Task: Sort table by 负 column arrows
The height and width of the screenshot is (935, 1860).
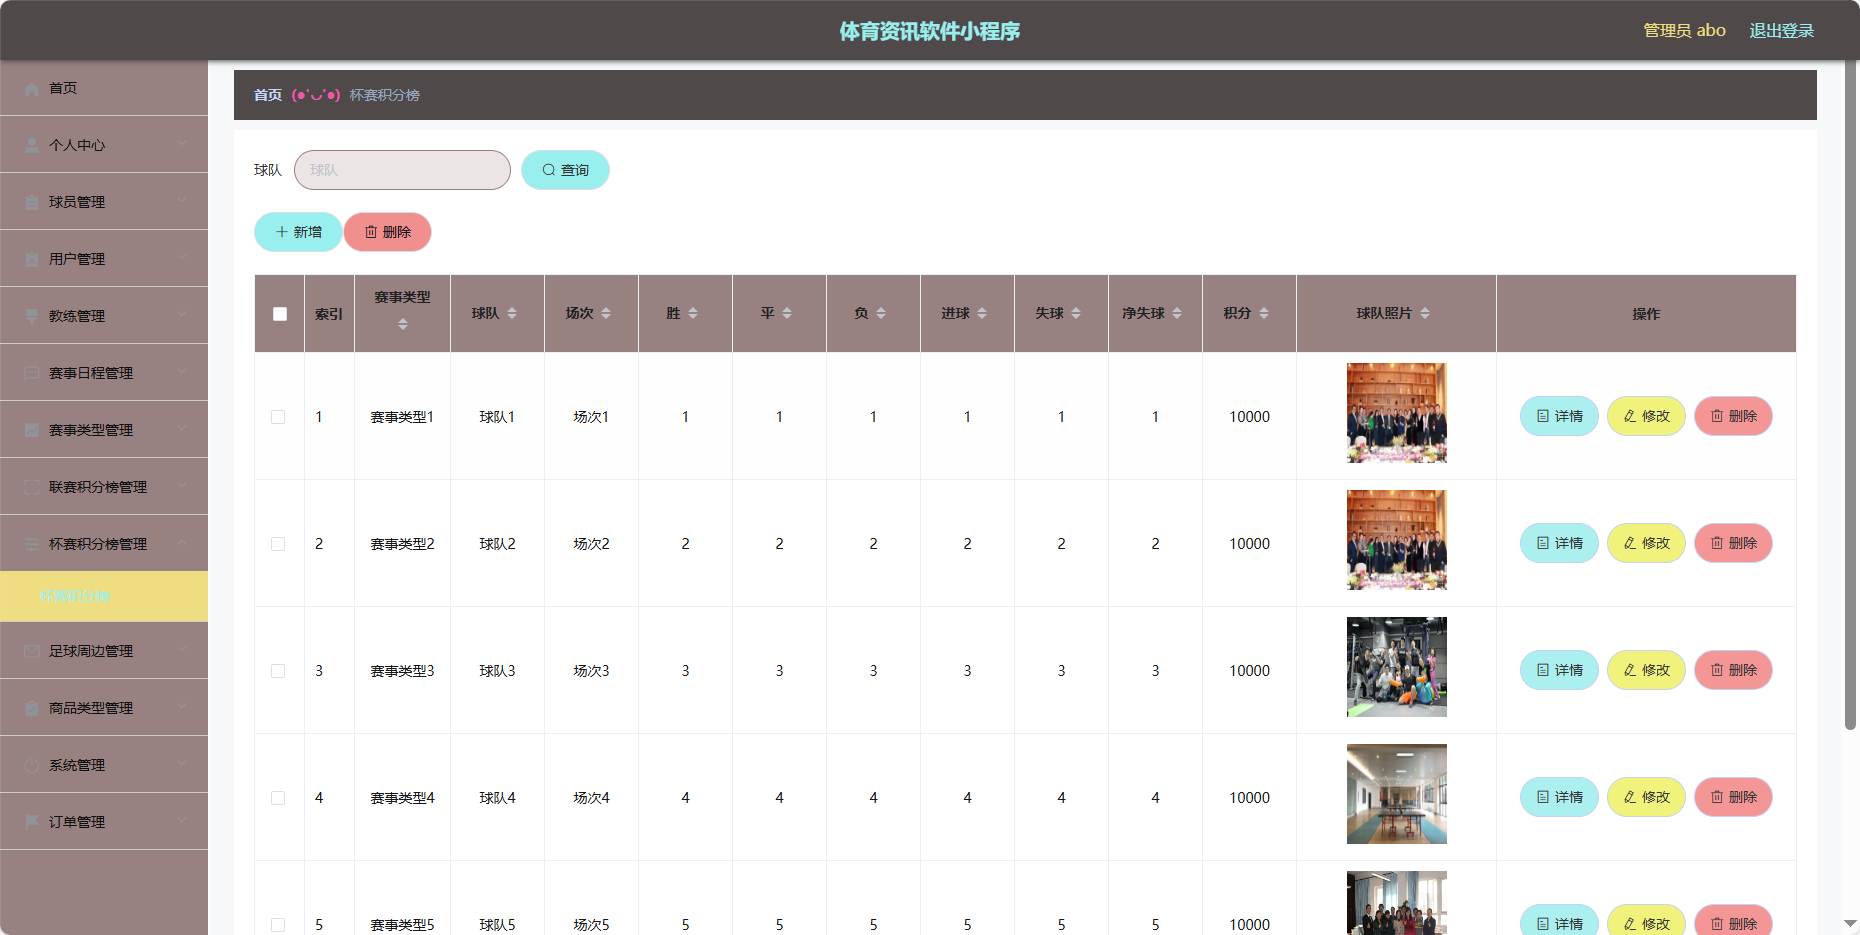Action: click(x=881, y=314)
